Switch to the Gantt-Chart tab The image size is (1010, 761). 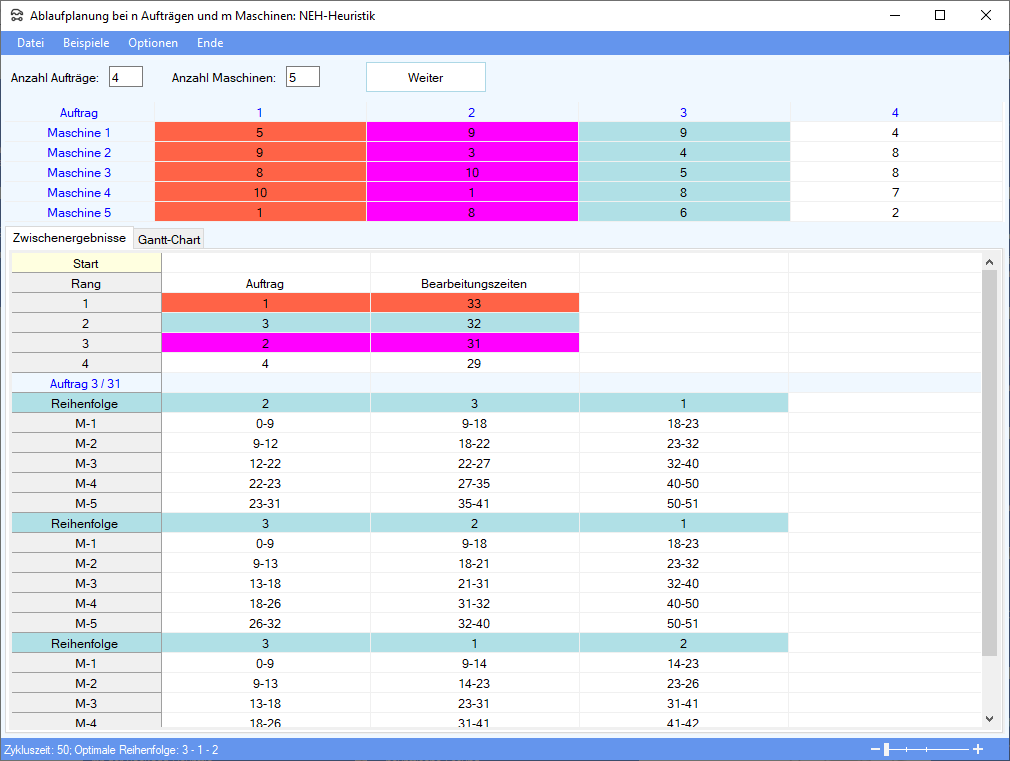169,240
